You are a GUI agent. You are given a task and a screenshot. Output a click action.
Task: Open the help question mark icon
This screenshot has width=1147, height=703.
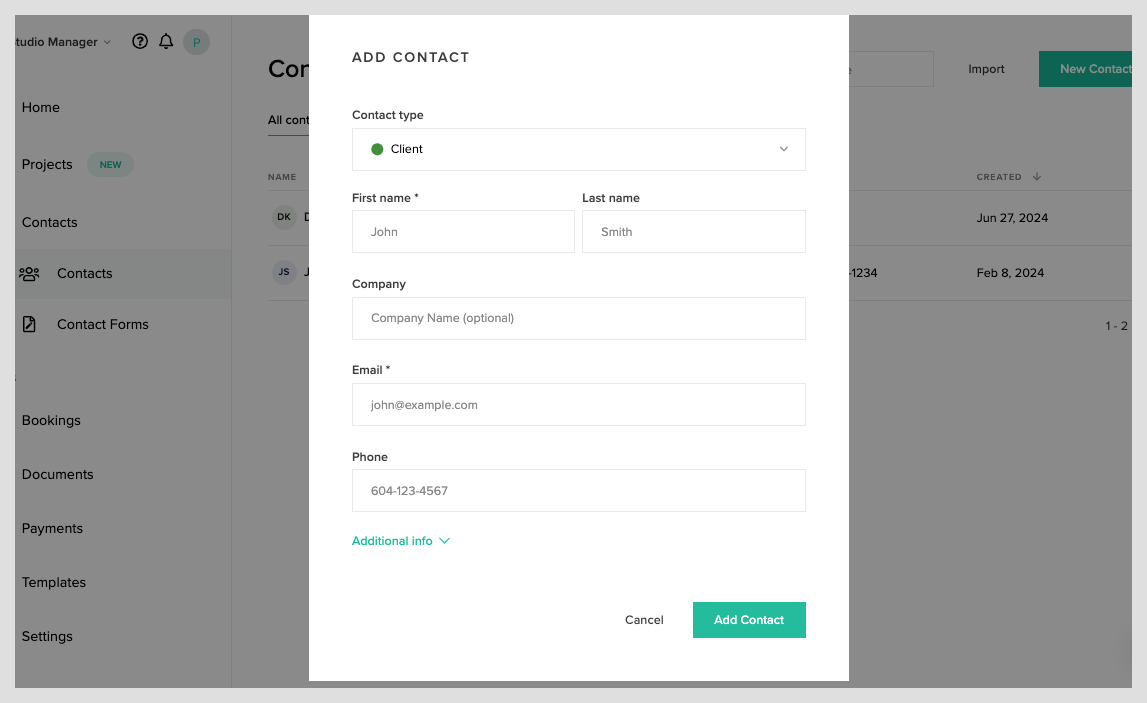tap(139, 41)
